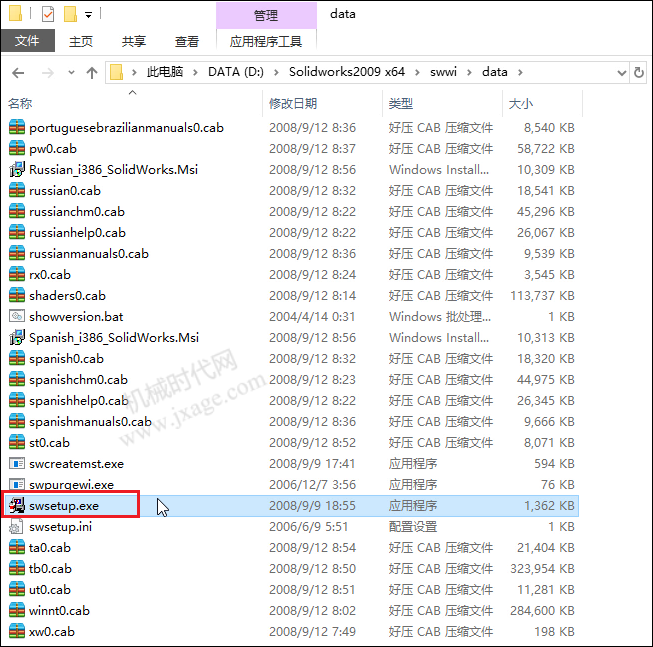653x647 pixels.
Task: Expand chevron after 此电脑 in address bar
Action: [195, 72]
